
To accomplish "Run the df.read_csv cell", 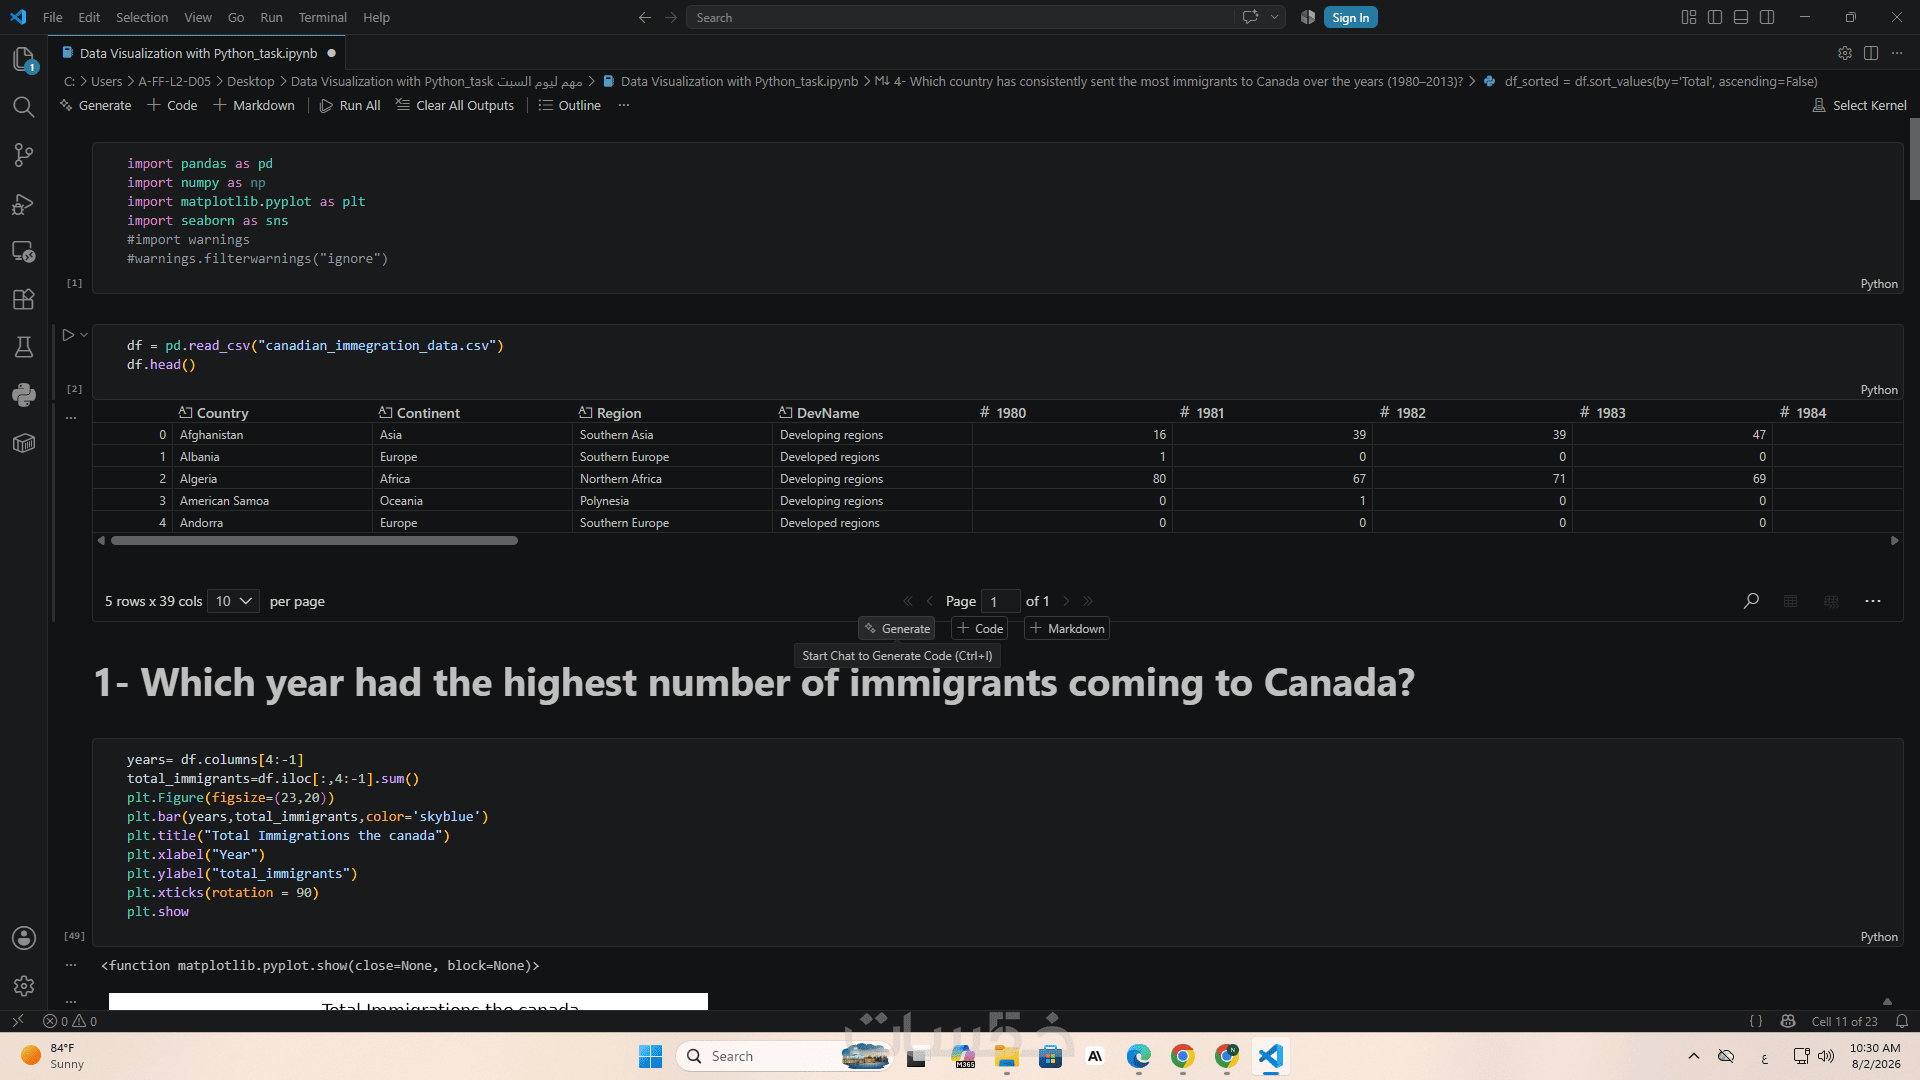I will [68, 335].
